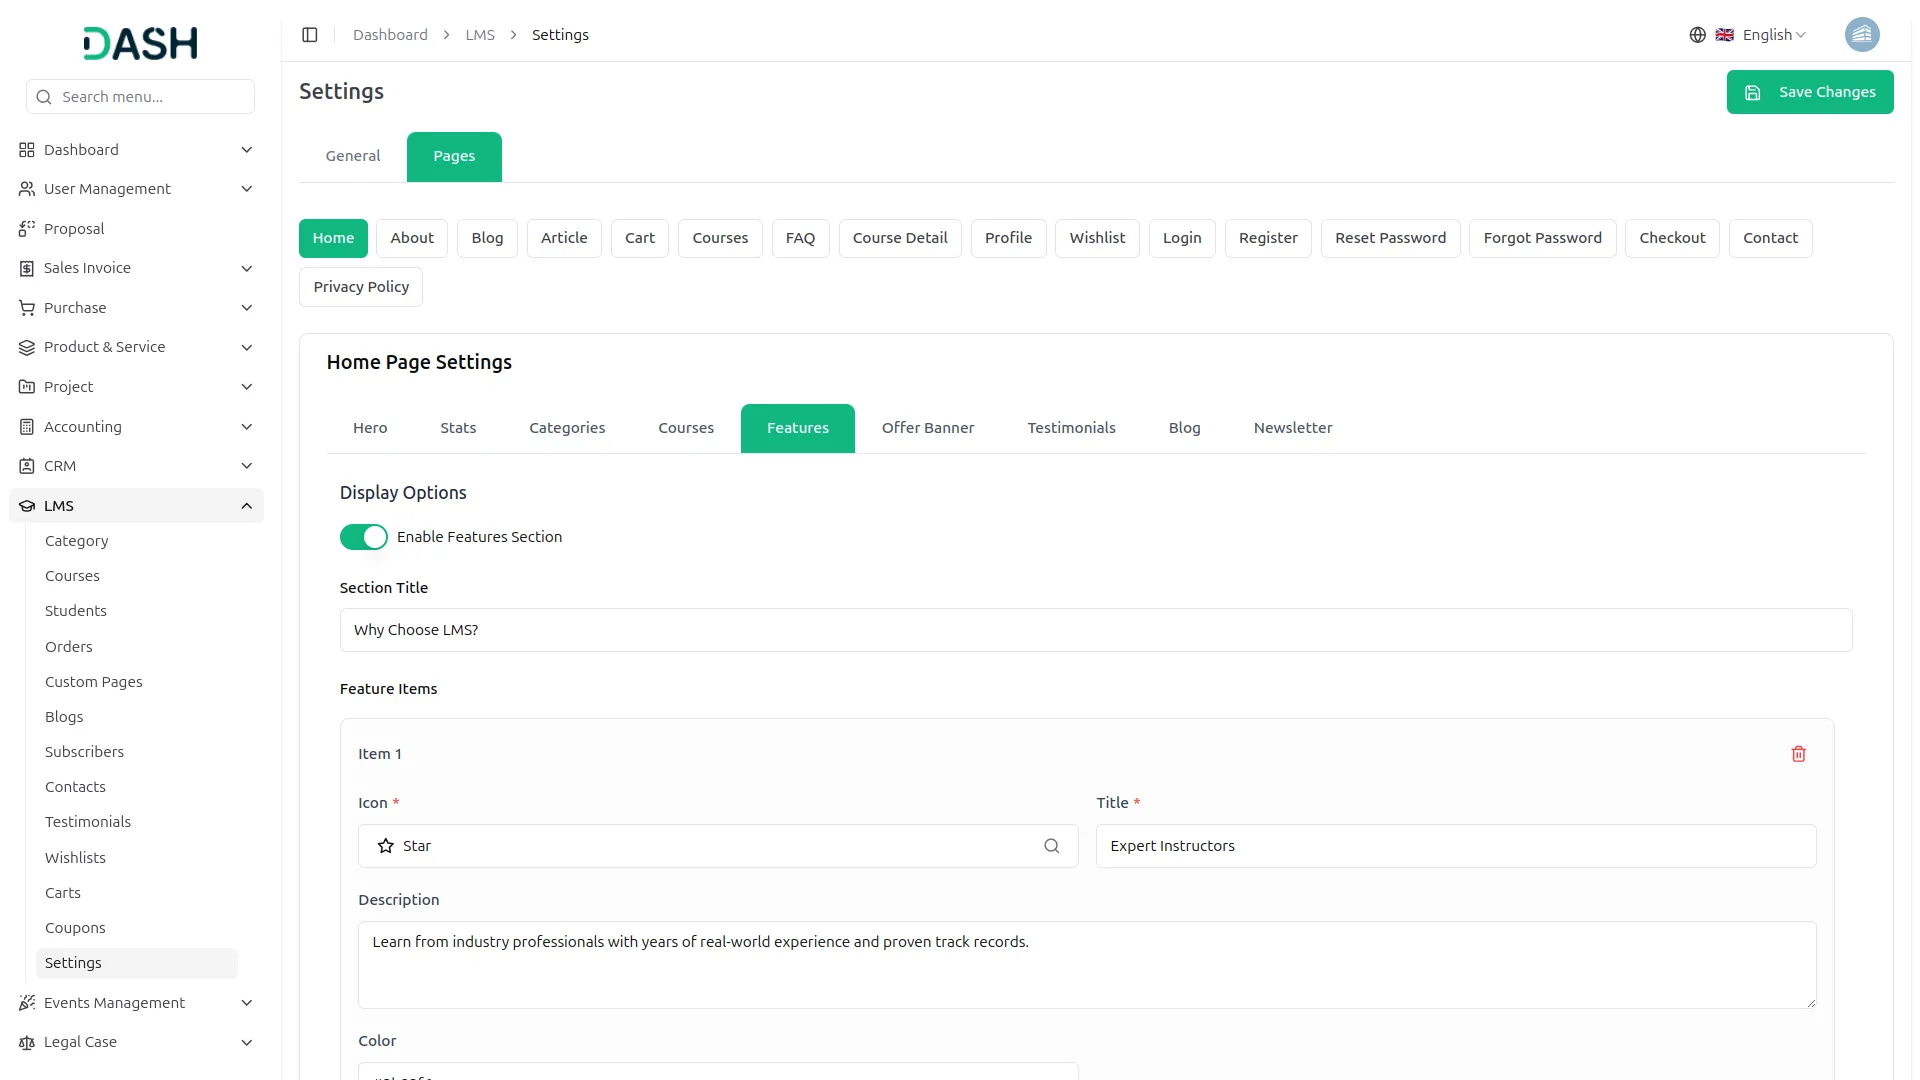
Task: Expand the Sales Invoice submenu
Action: (246, 268)
